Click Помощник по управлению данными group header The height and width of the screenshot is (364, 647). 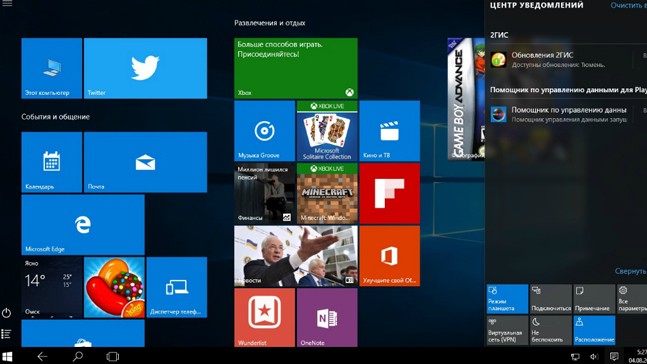point(568,90)
